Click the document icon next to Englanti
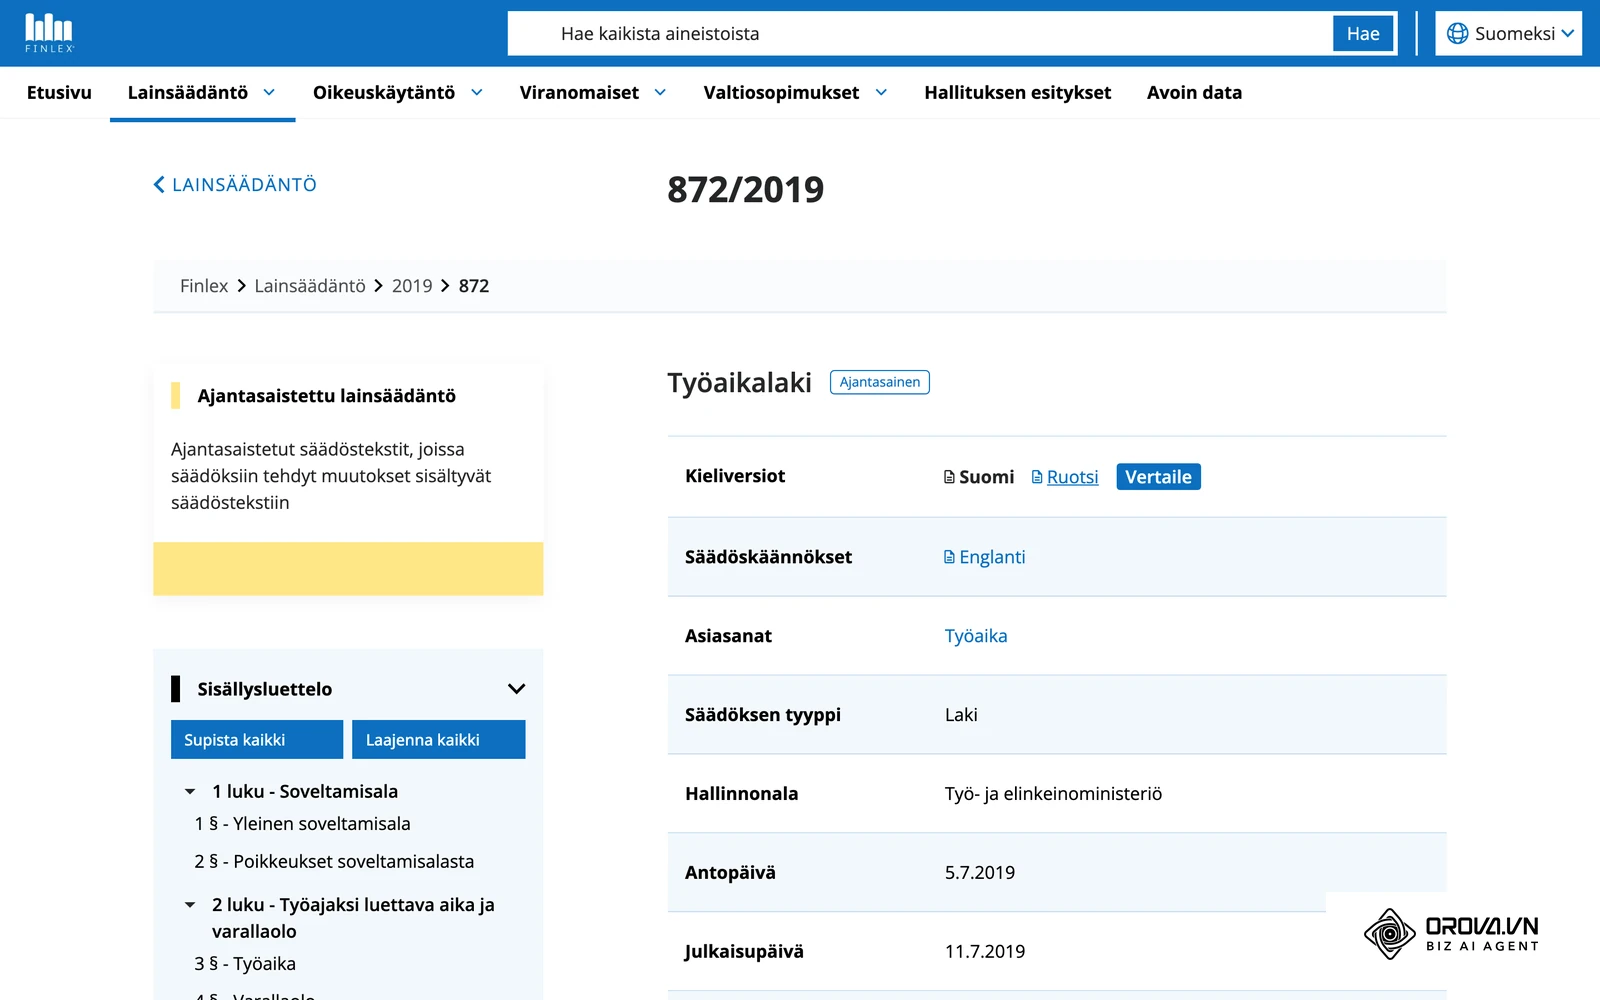This screenshot has height=1000, width=1600. click(949, 557)
